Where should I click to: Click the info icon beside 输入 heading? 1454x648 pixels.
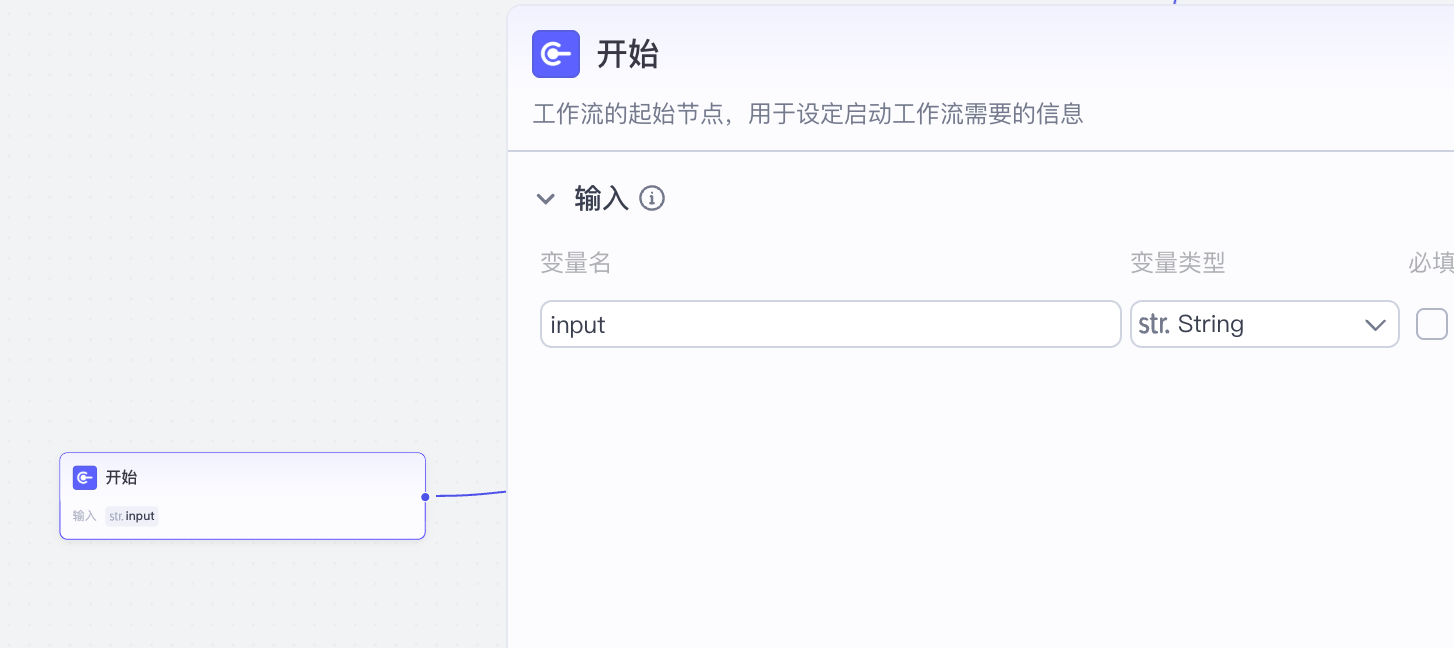pyautogui.click(x=652, y=198)
